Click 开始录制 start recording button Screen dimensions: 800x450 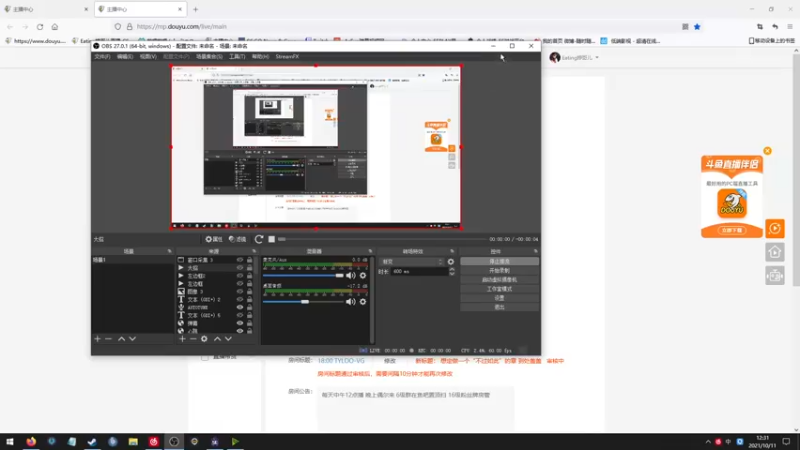499,270
